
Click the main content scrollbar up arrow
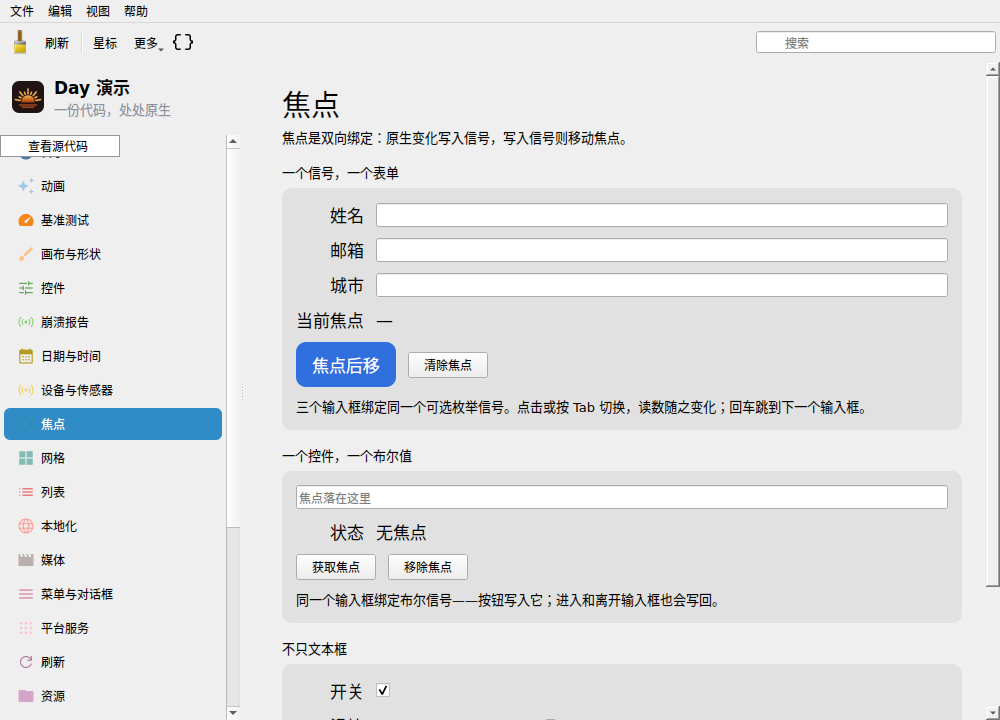[x=992, y=69]
